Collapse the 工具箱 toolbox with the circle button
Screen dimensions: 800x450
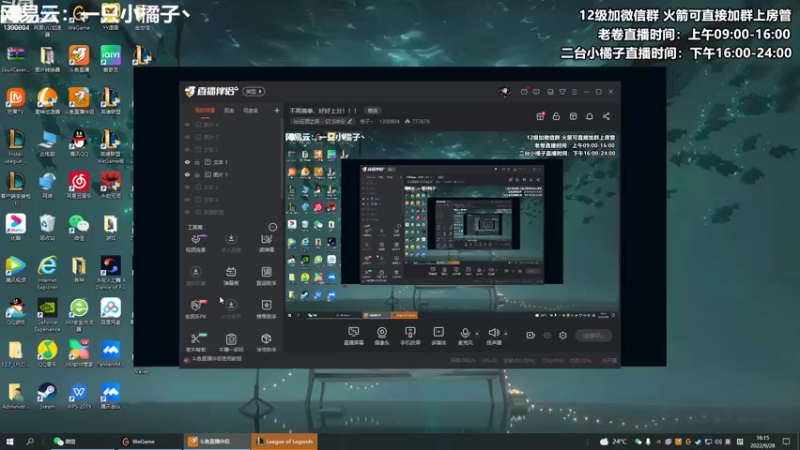pos(272,227)
